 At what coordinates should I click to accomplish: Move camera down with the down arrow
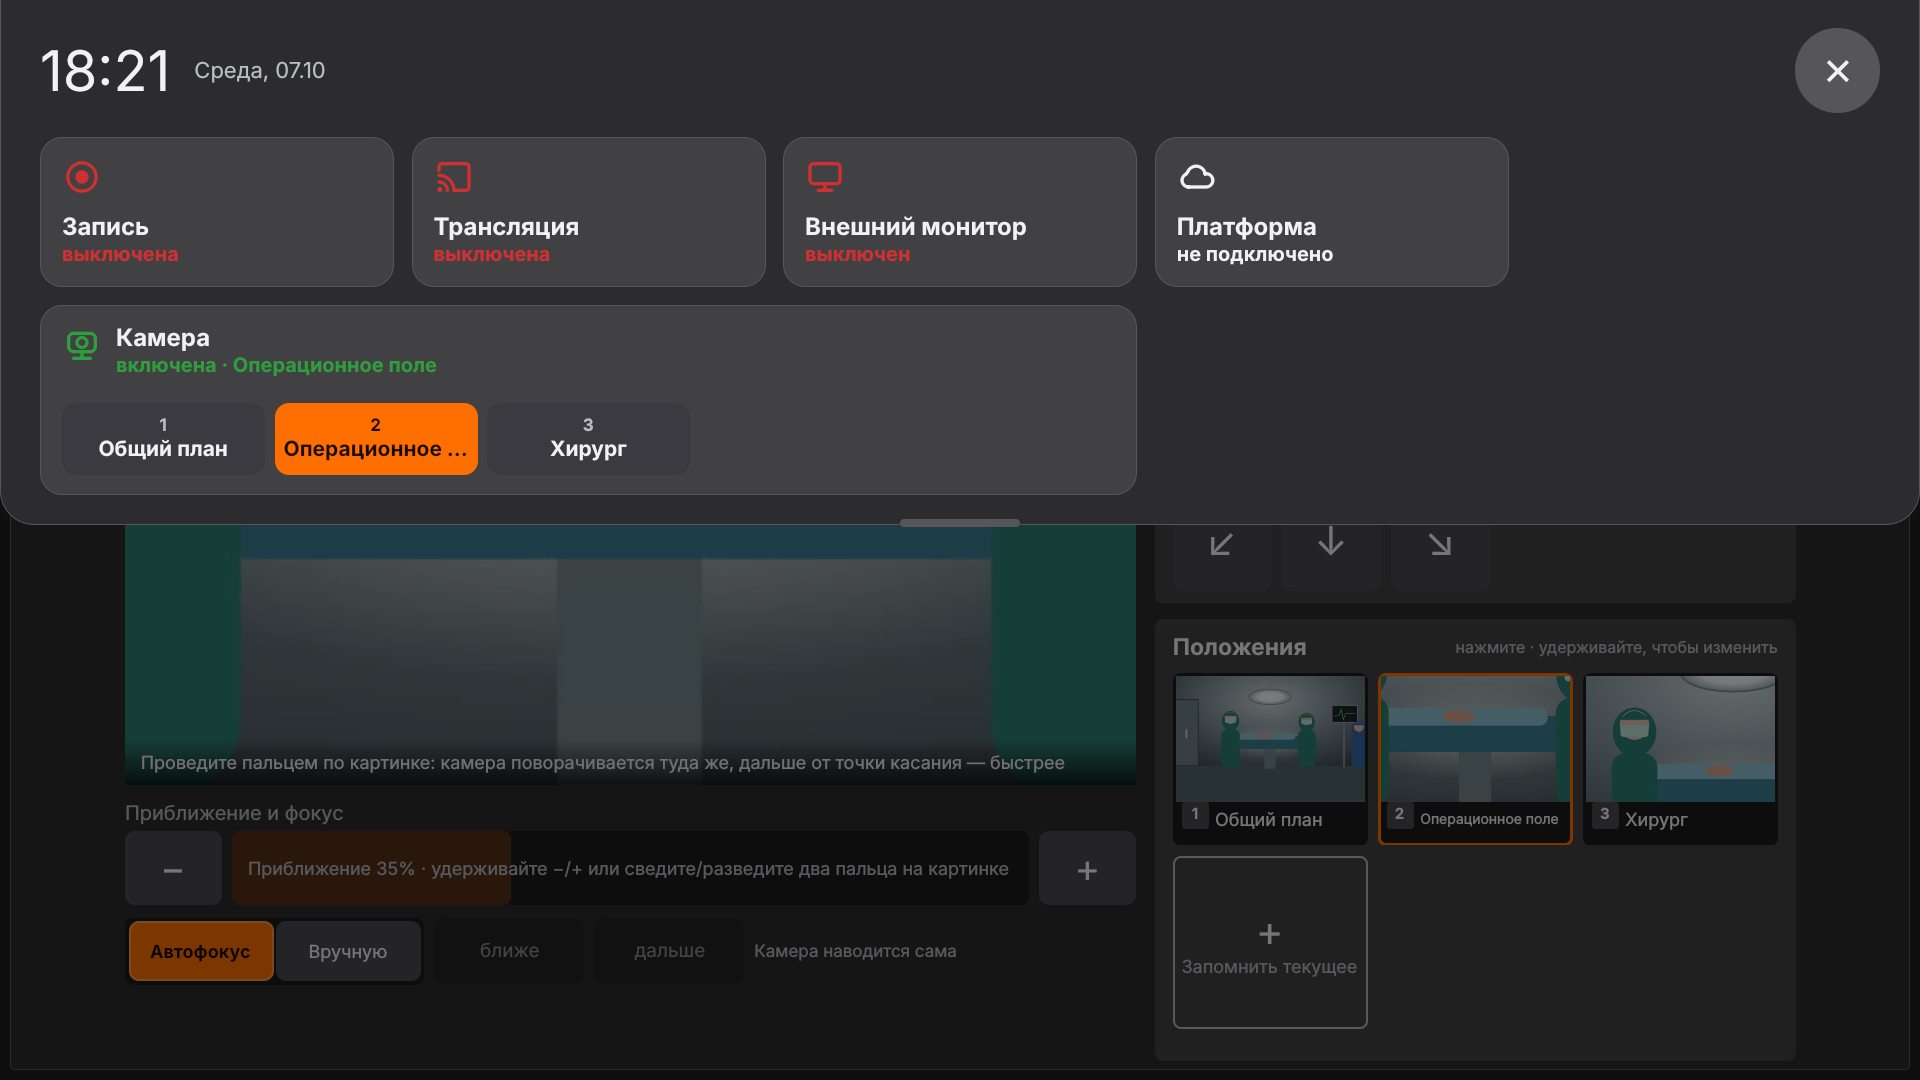(1331, 545)
